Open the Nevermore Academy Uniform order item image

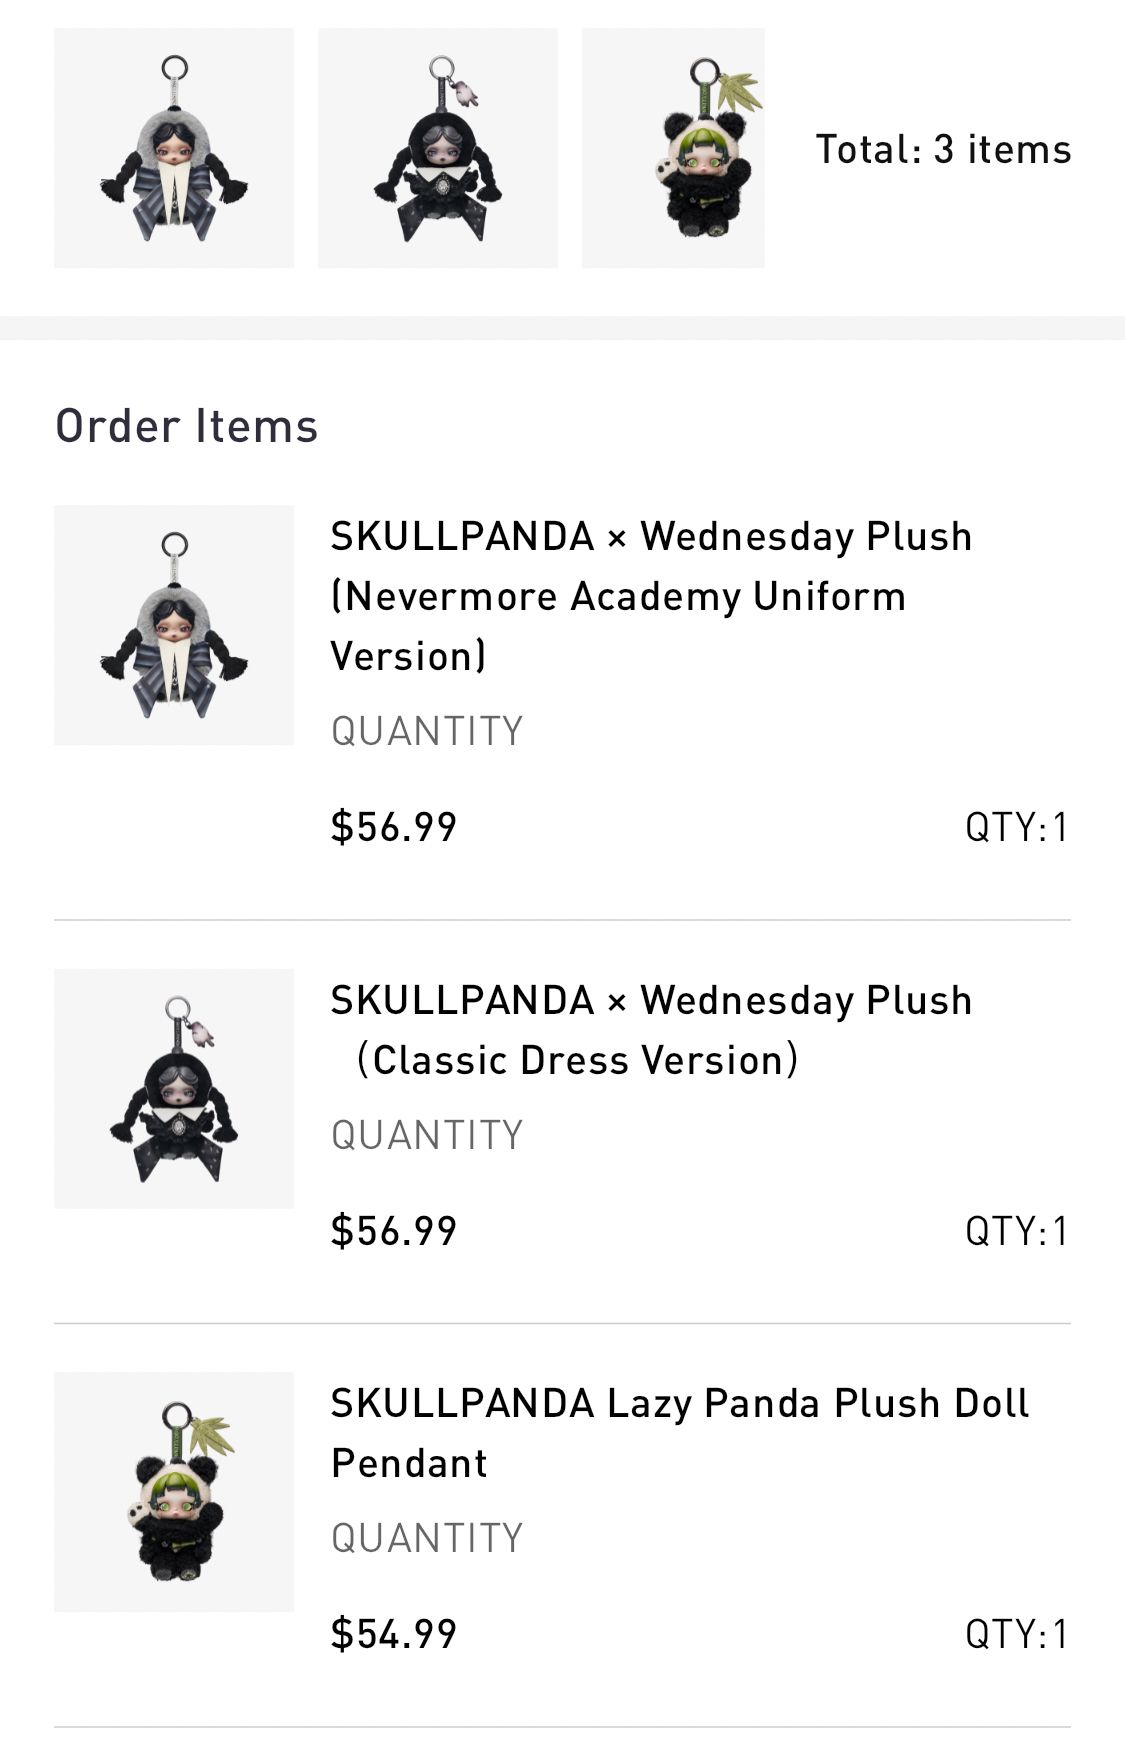[174, 625]
